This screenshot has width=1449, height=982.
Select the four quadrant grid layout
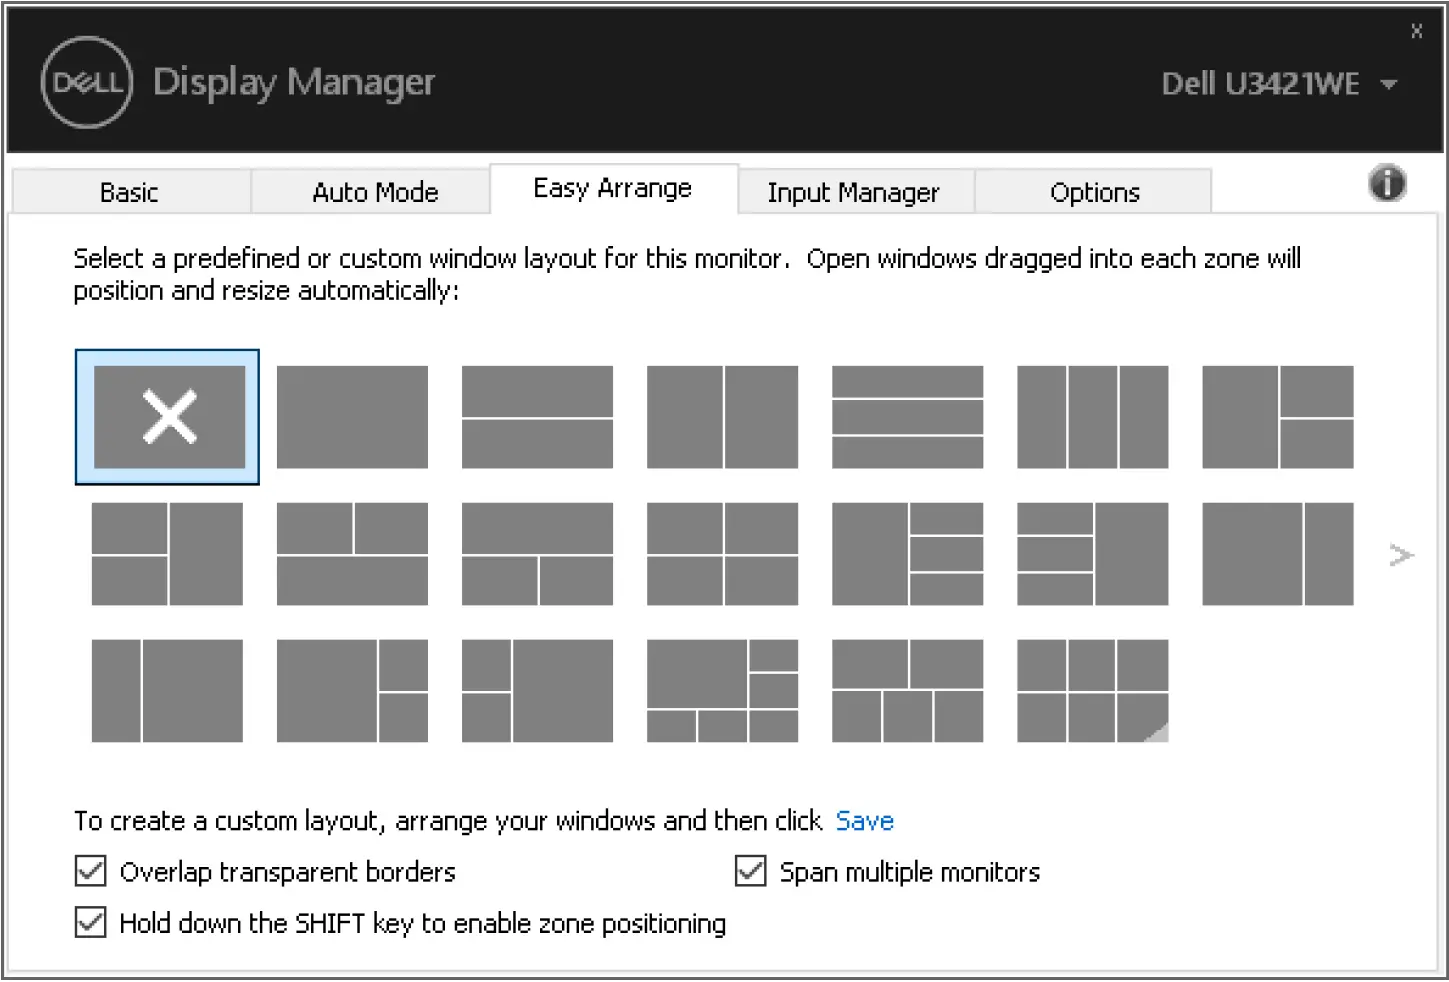[722, 554]
